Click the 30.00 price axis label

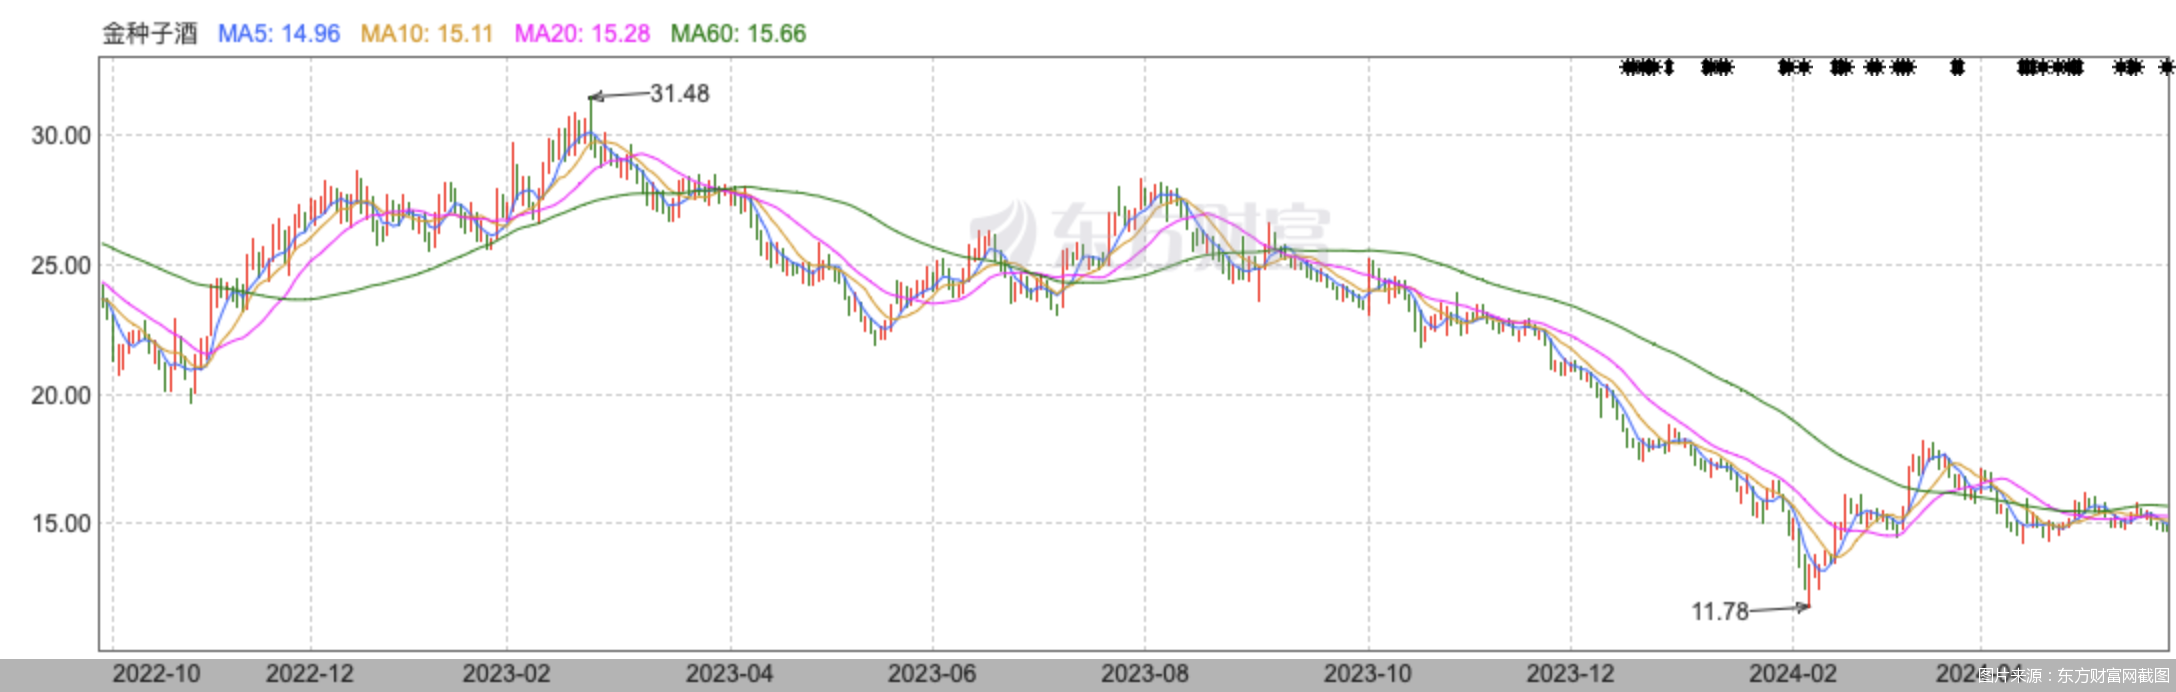click(x=61, y=136)
